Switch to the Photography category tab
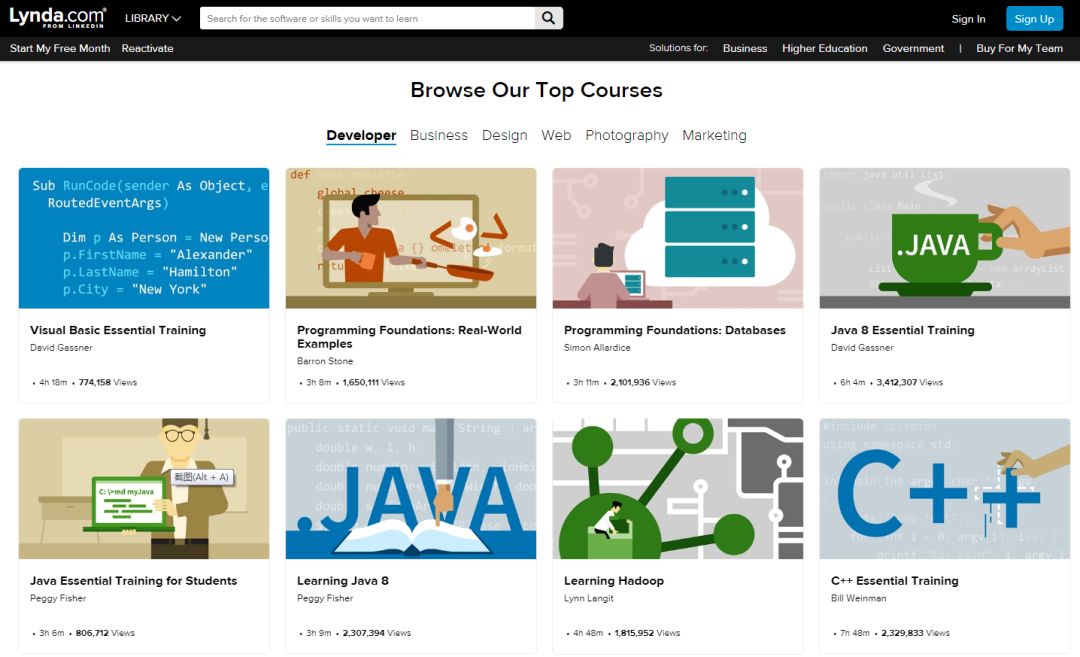The image size is (1080, 657). click(627, 135)
